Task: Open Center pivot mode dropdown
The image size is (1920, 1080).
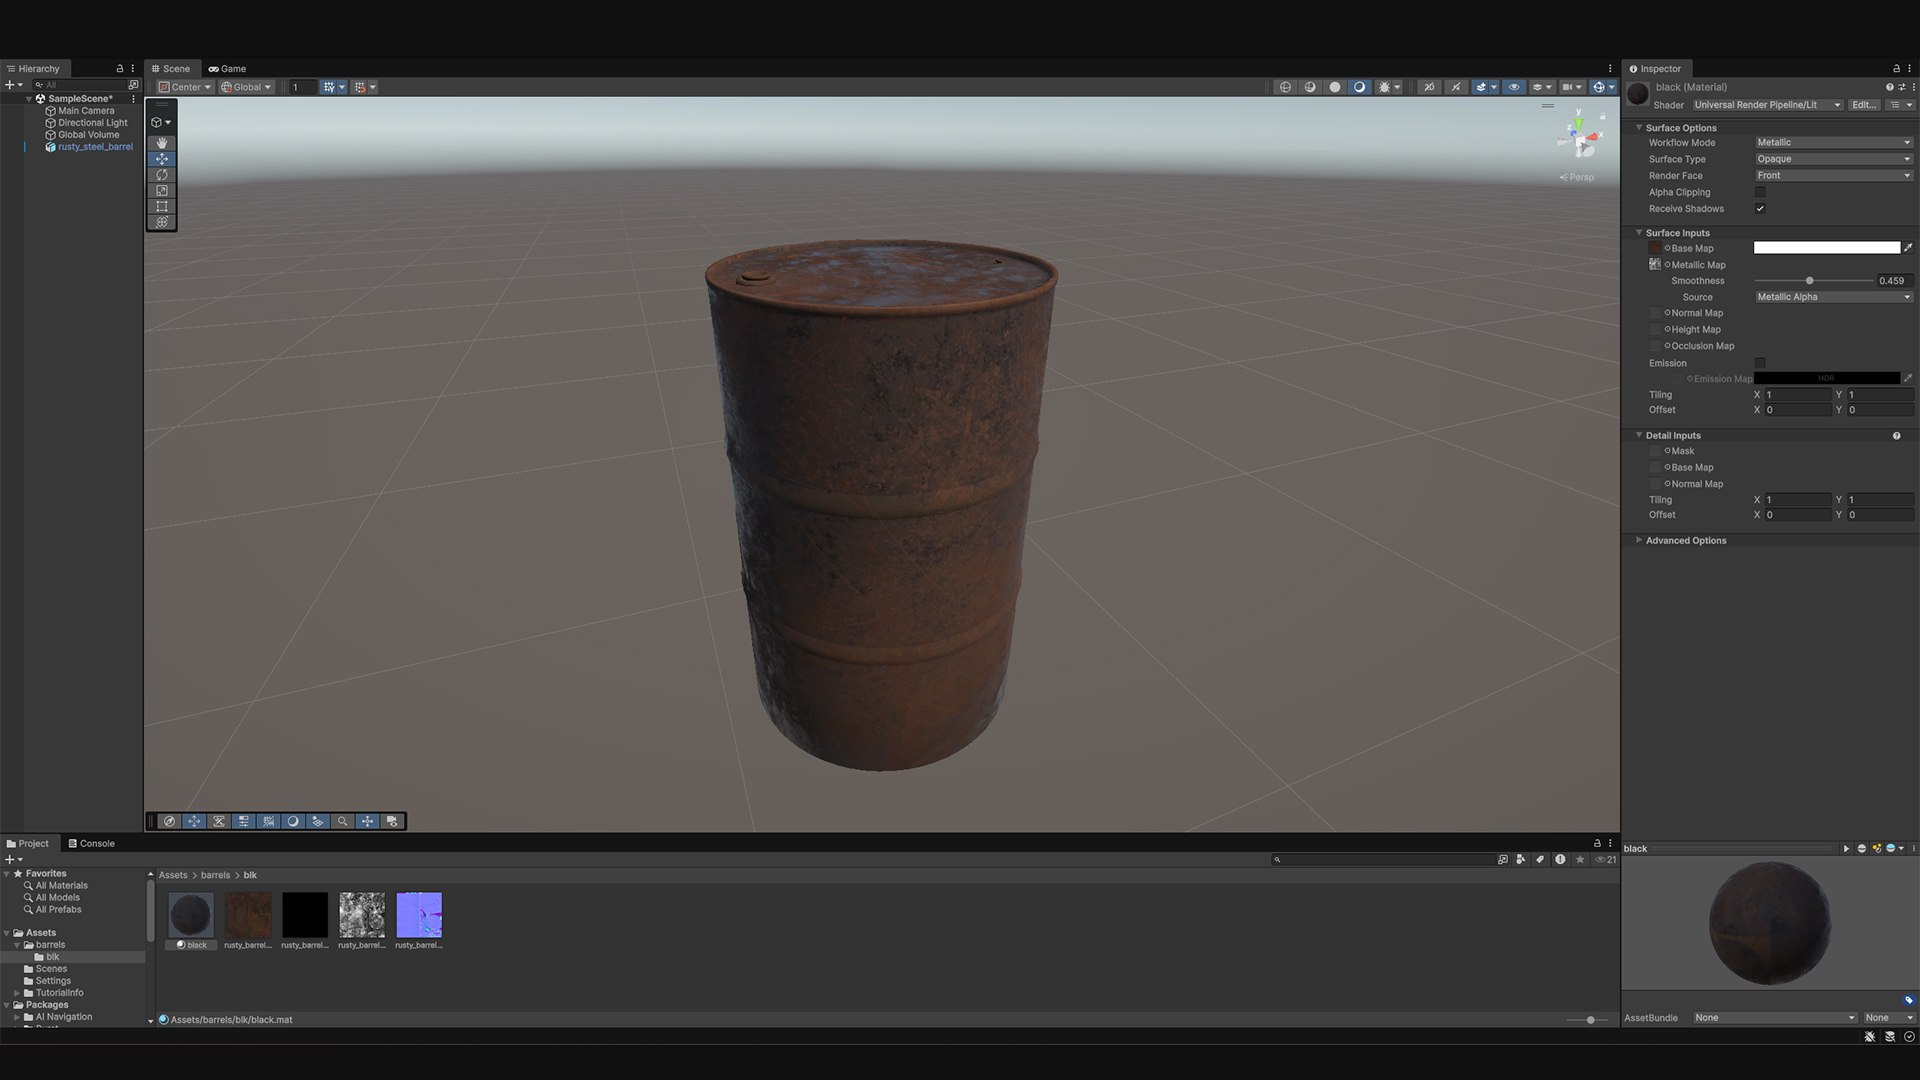Action: [185, 87]
